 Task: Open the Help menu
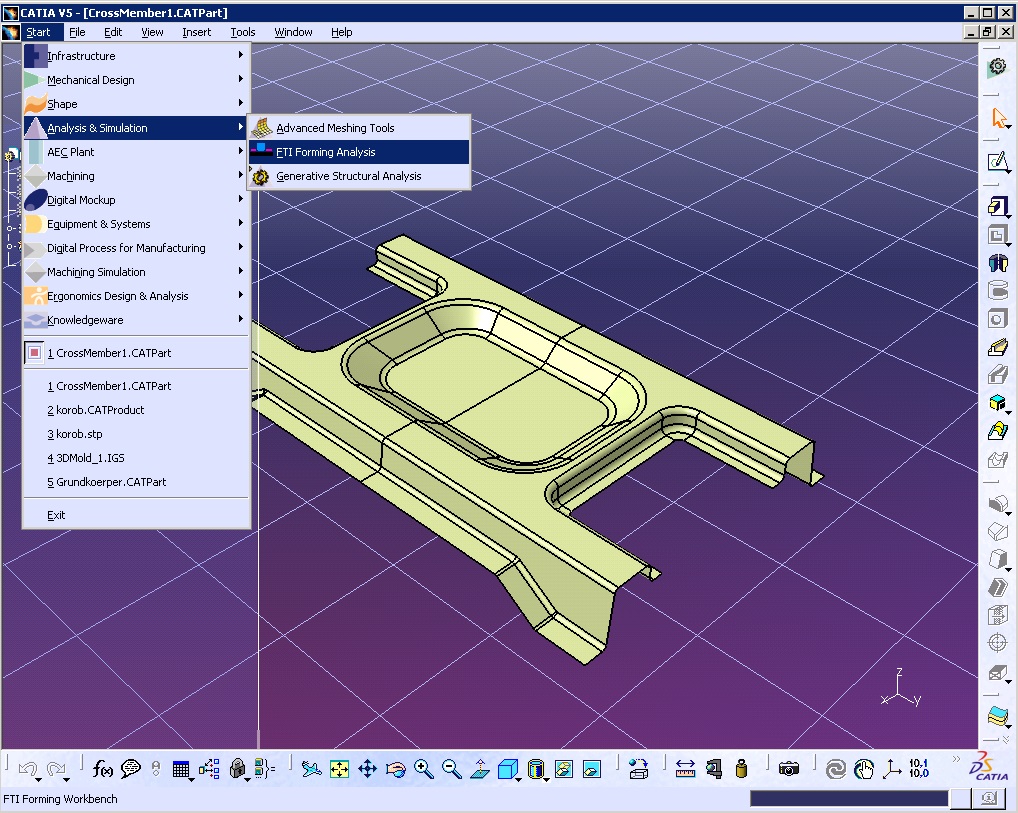pos(341,32)
